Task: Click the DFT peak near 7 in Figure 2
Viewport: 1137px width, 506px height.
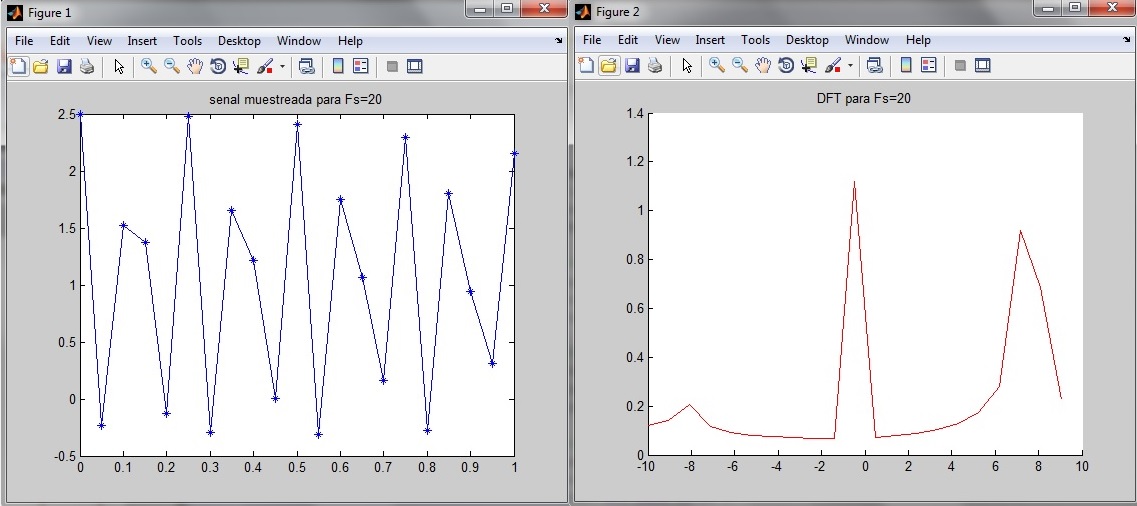Action: click(x=1020, y=231)
